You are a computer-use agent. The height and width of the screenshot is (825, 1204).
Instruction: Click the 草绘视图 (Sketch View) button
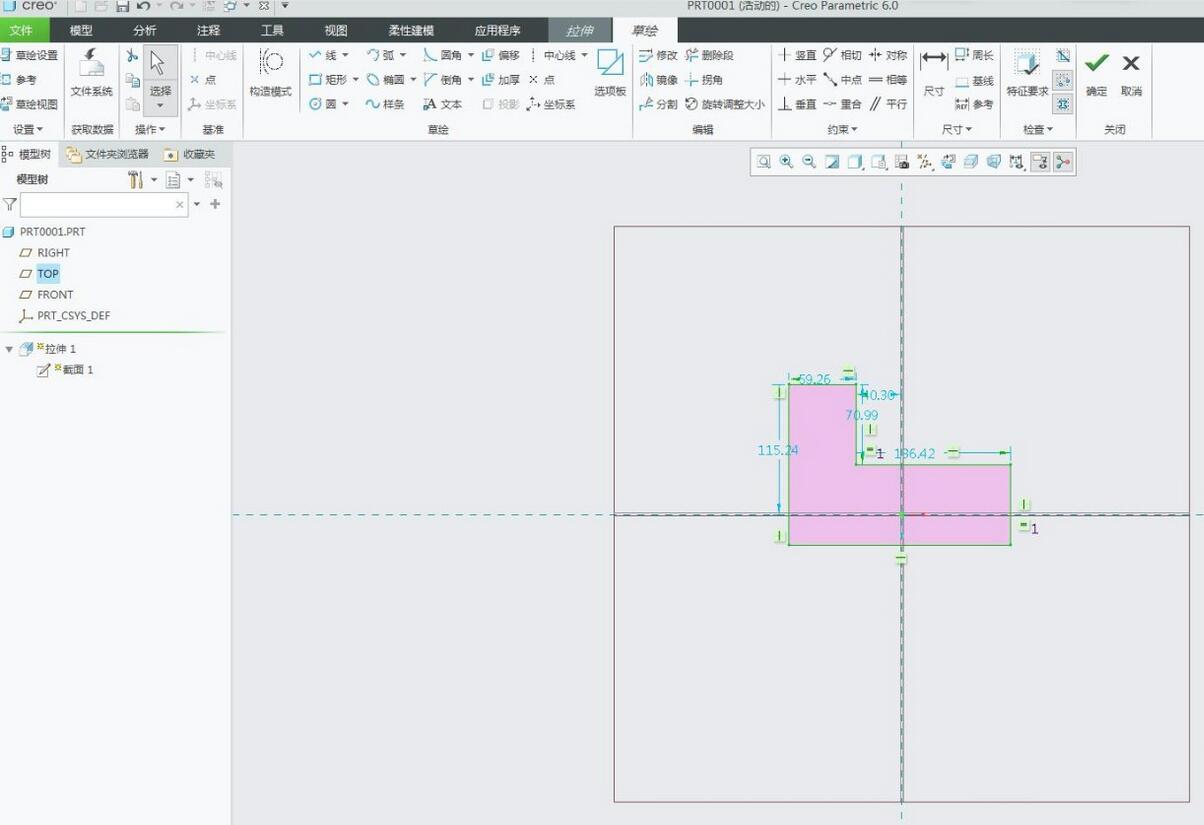coord(30,104)
